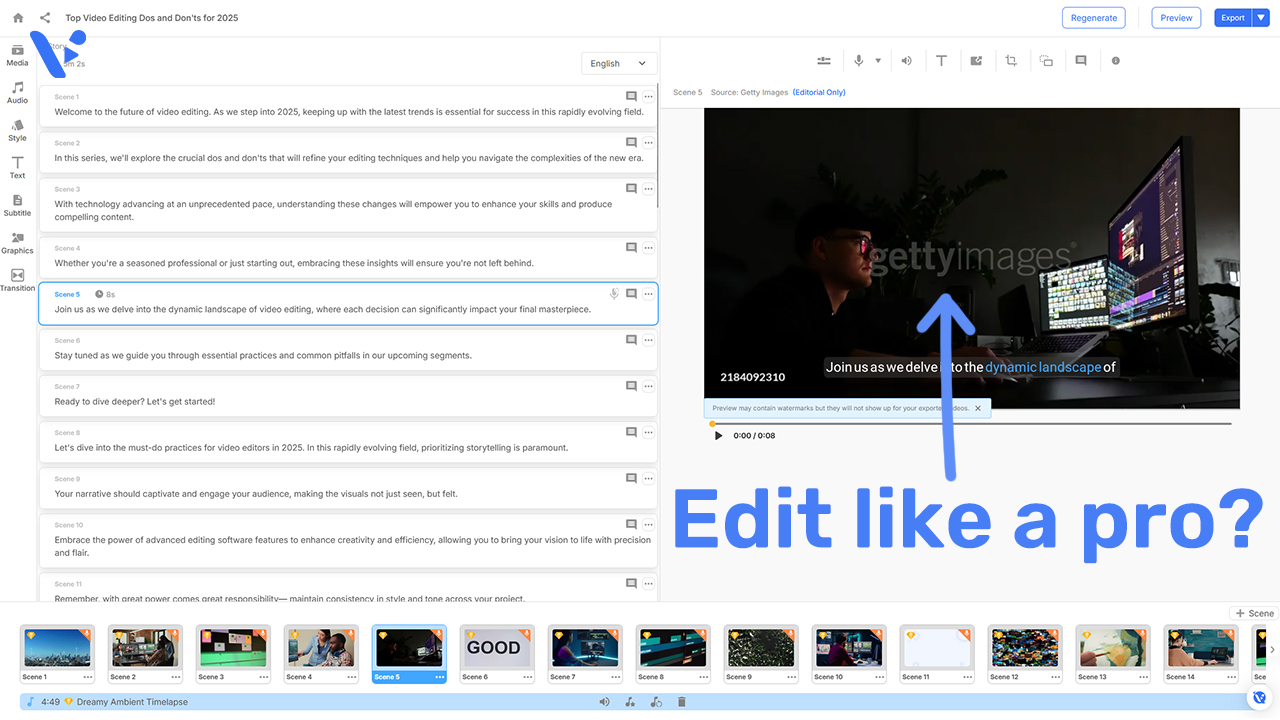The width and height of the screenshot is (1280, 720).
Task: Expand the voiceover microphone dropdown arrow
Action: [x=878, y=61]
